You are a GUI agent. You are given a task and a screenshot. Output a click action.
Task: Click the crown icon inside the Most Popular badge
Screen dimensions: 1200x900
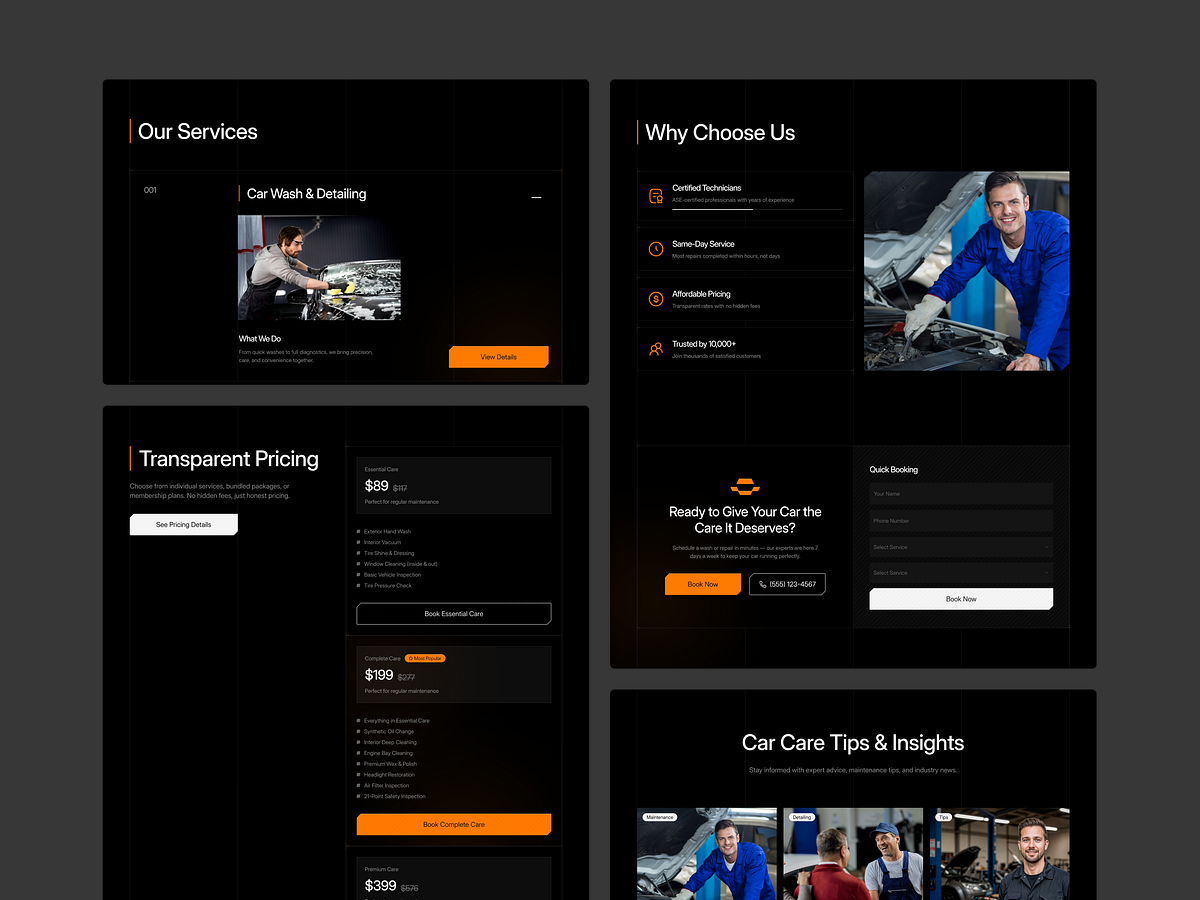click(x=410, y=658)
